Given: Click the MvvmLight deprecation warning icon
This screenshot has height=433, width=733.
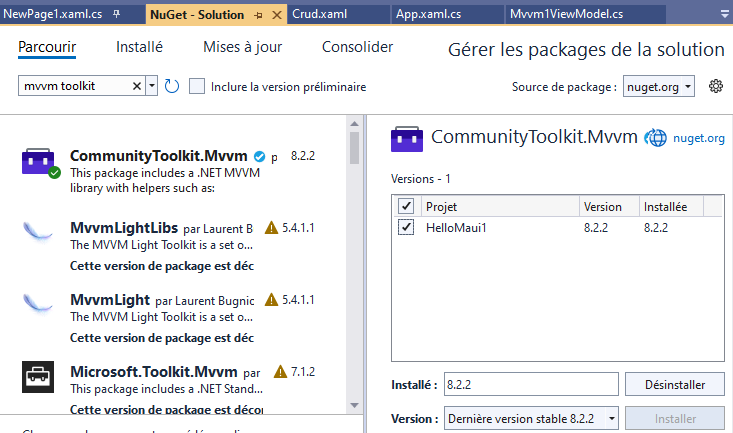Looking at the screenshot, I should click(x=271, y=300).
